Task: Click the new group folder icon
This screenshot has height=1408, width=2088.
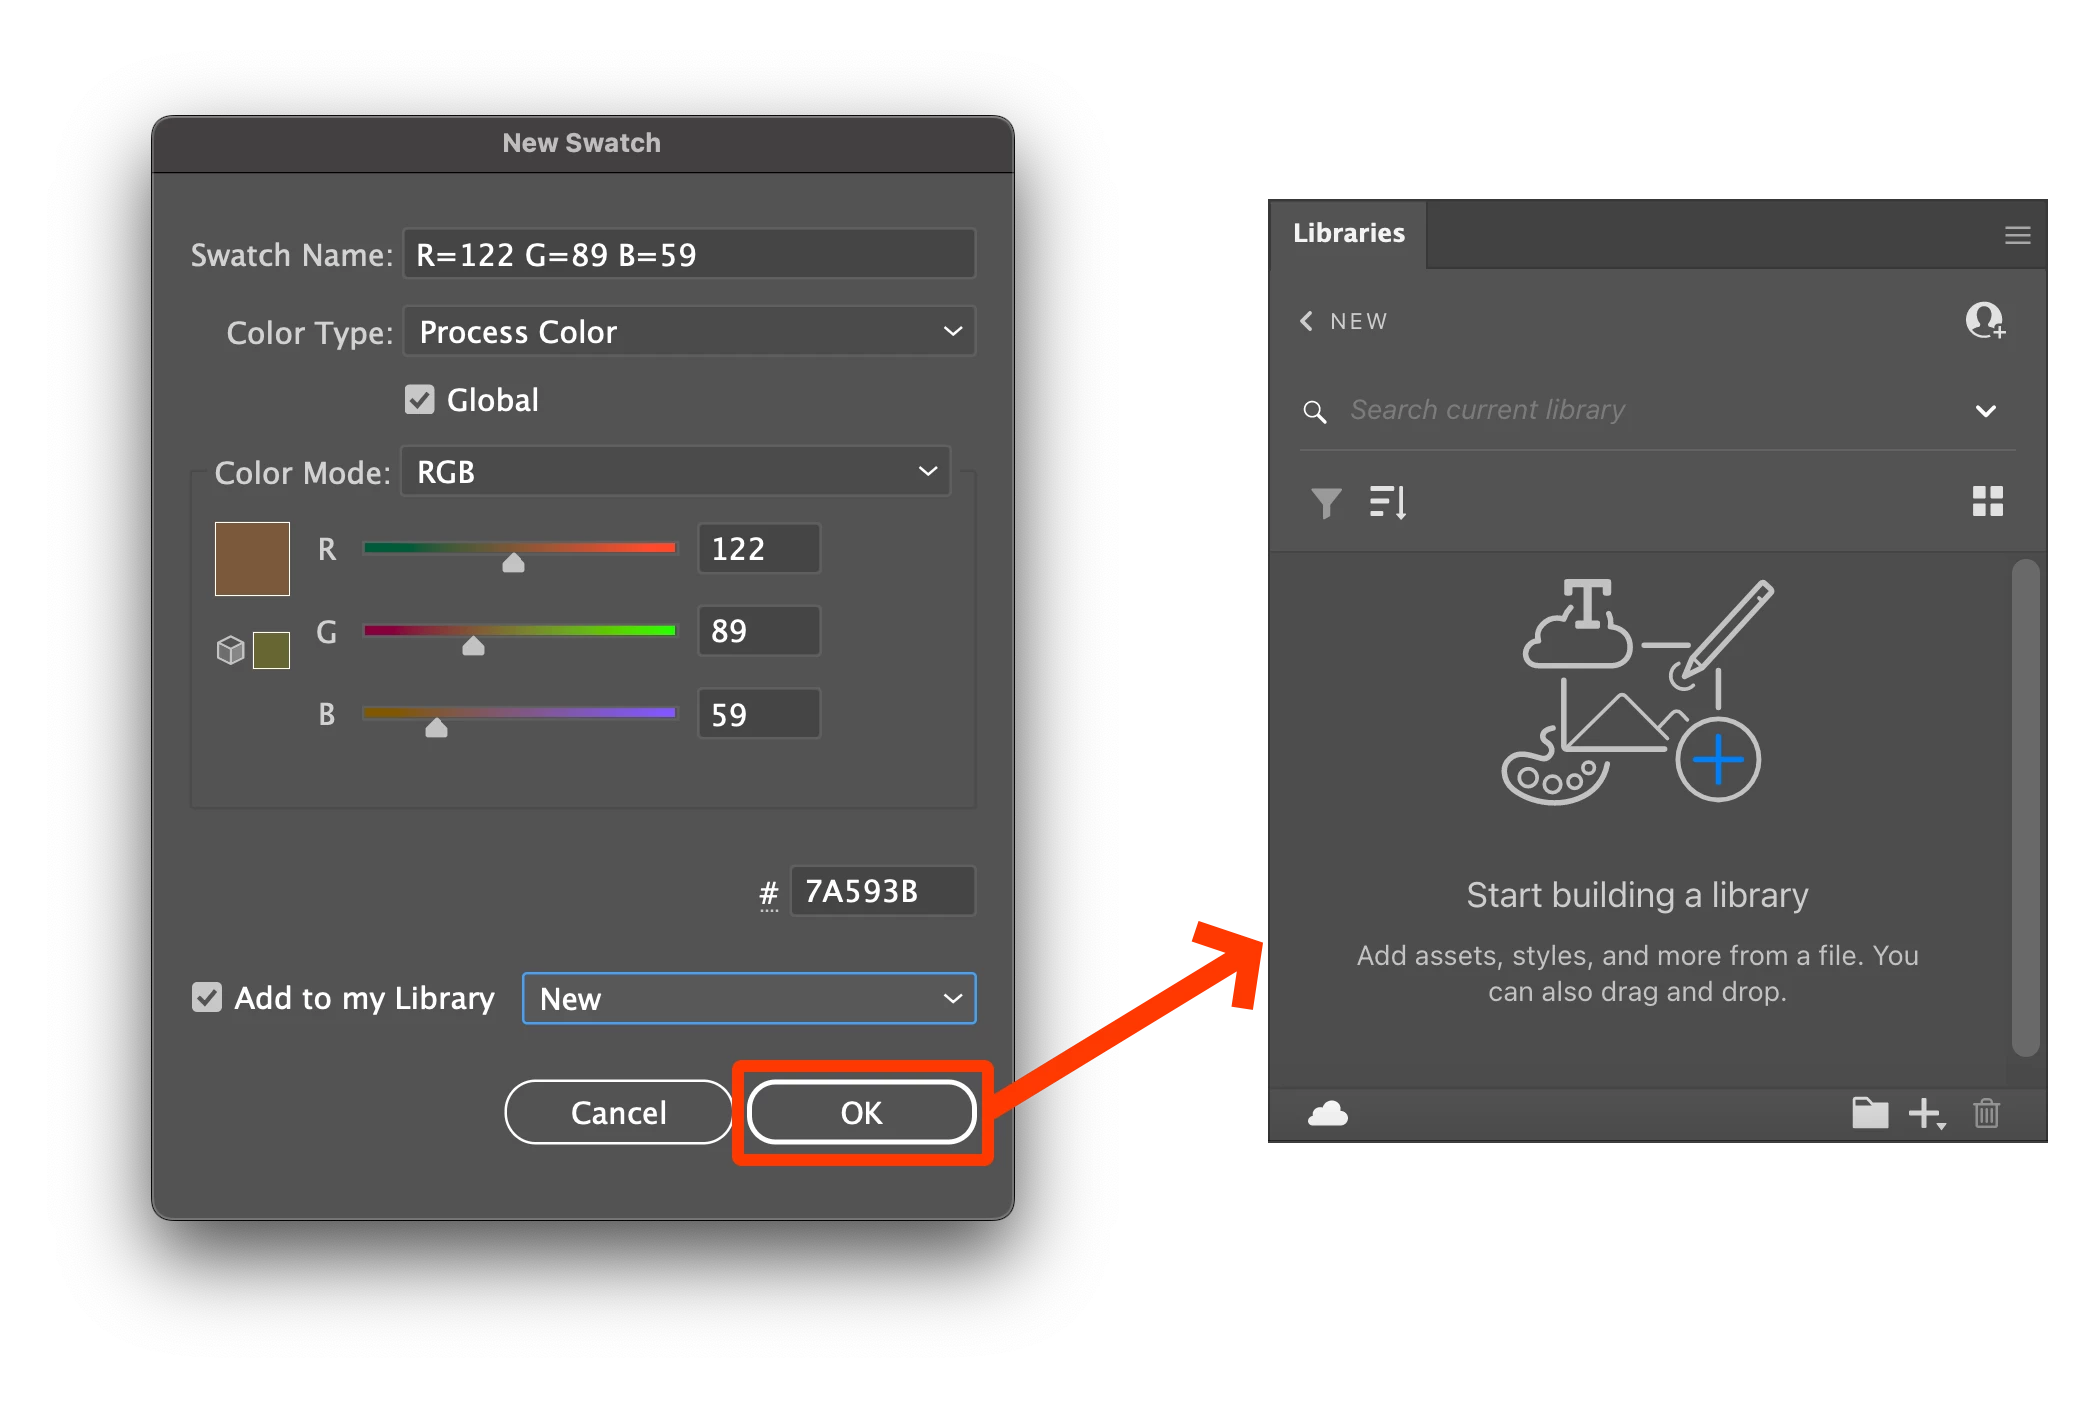Action: pyautogui.click(x=1869, y=1113)
